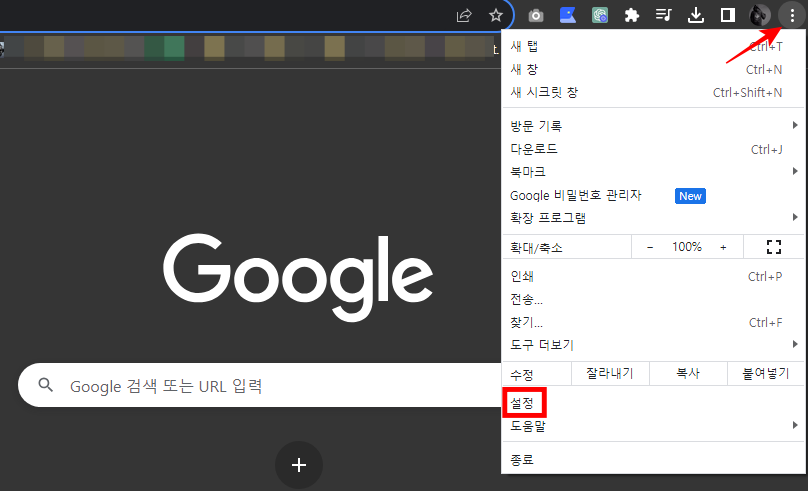Click the 붙여넣기 button
808x491 pixels.
pyautogui.click(x=766, y=373)
